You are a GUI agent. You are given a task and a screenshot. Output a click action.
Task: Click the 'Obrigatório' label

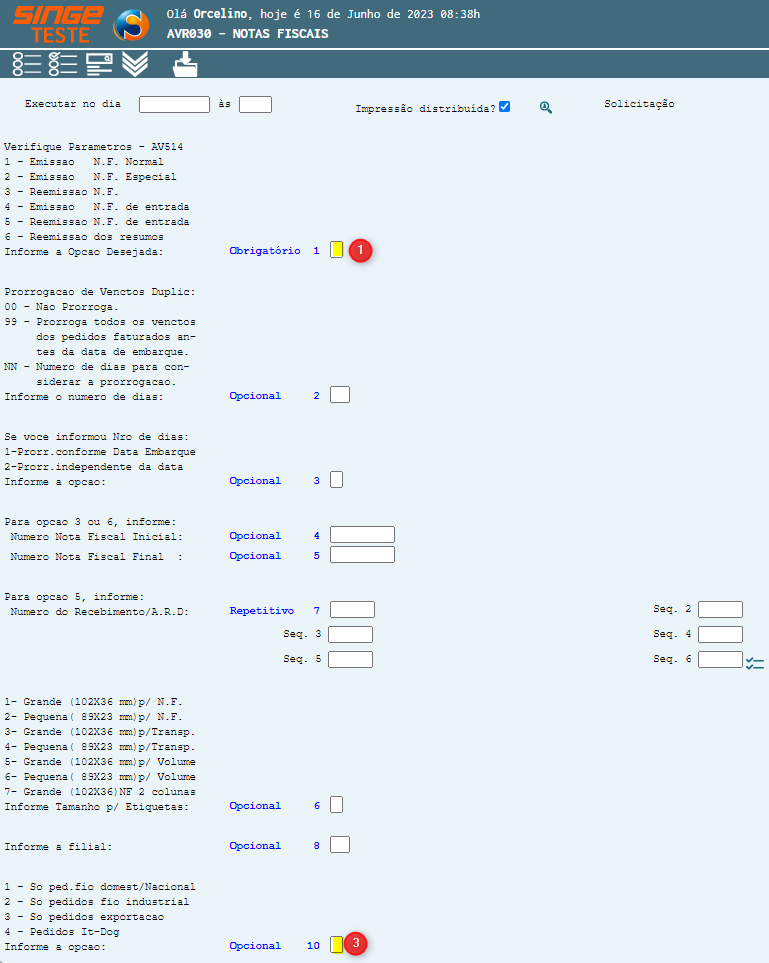pos(265,251)
